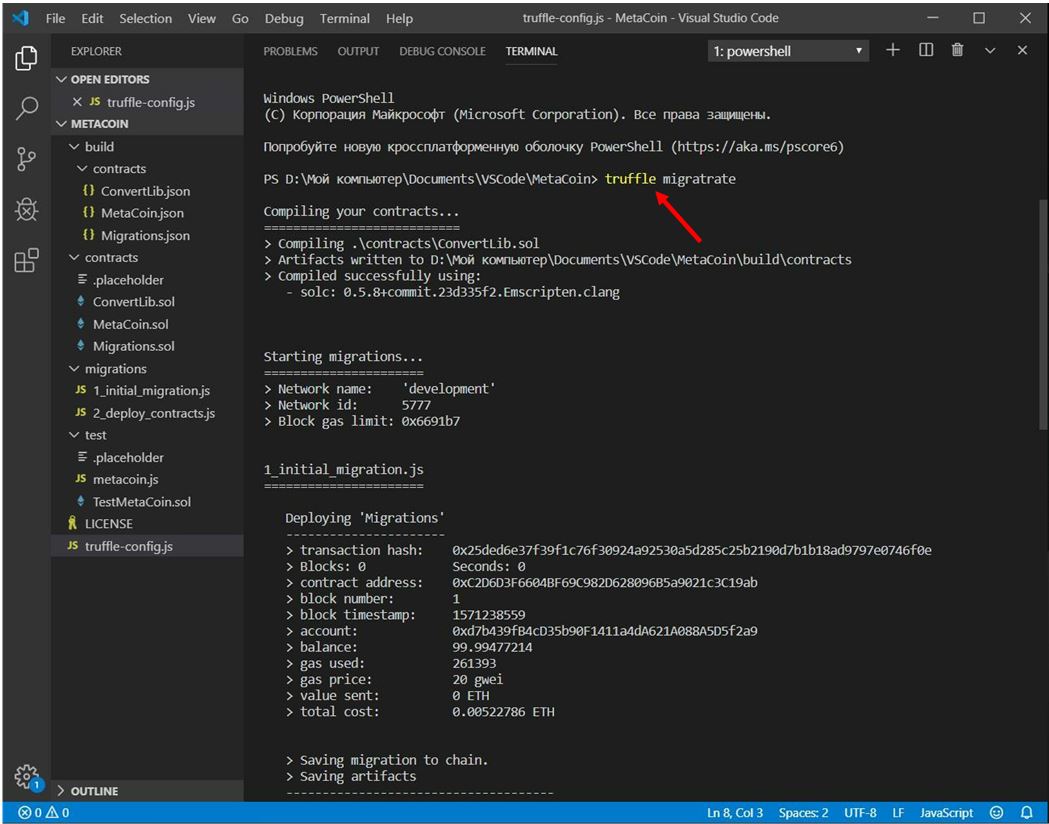Collapse the build folder
Viewport: 1049px width, 824px height.
(99, 146)
